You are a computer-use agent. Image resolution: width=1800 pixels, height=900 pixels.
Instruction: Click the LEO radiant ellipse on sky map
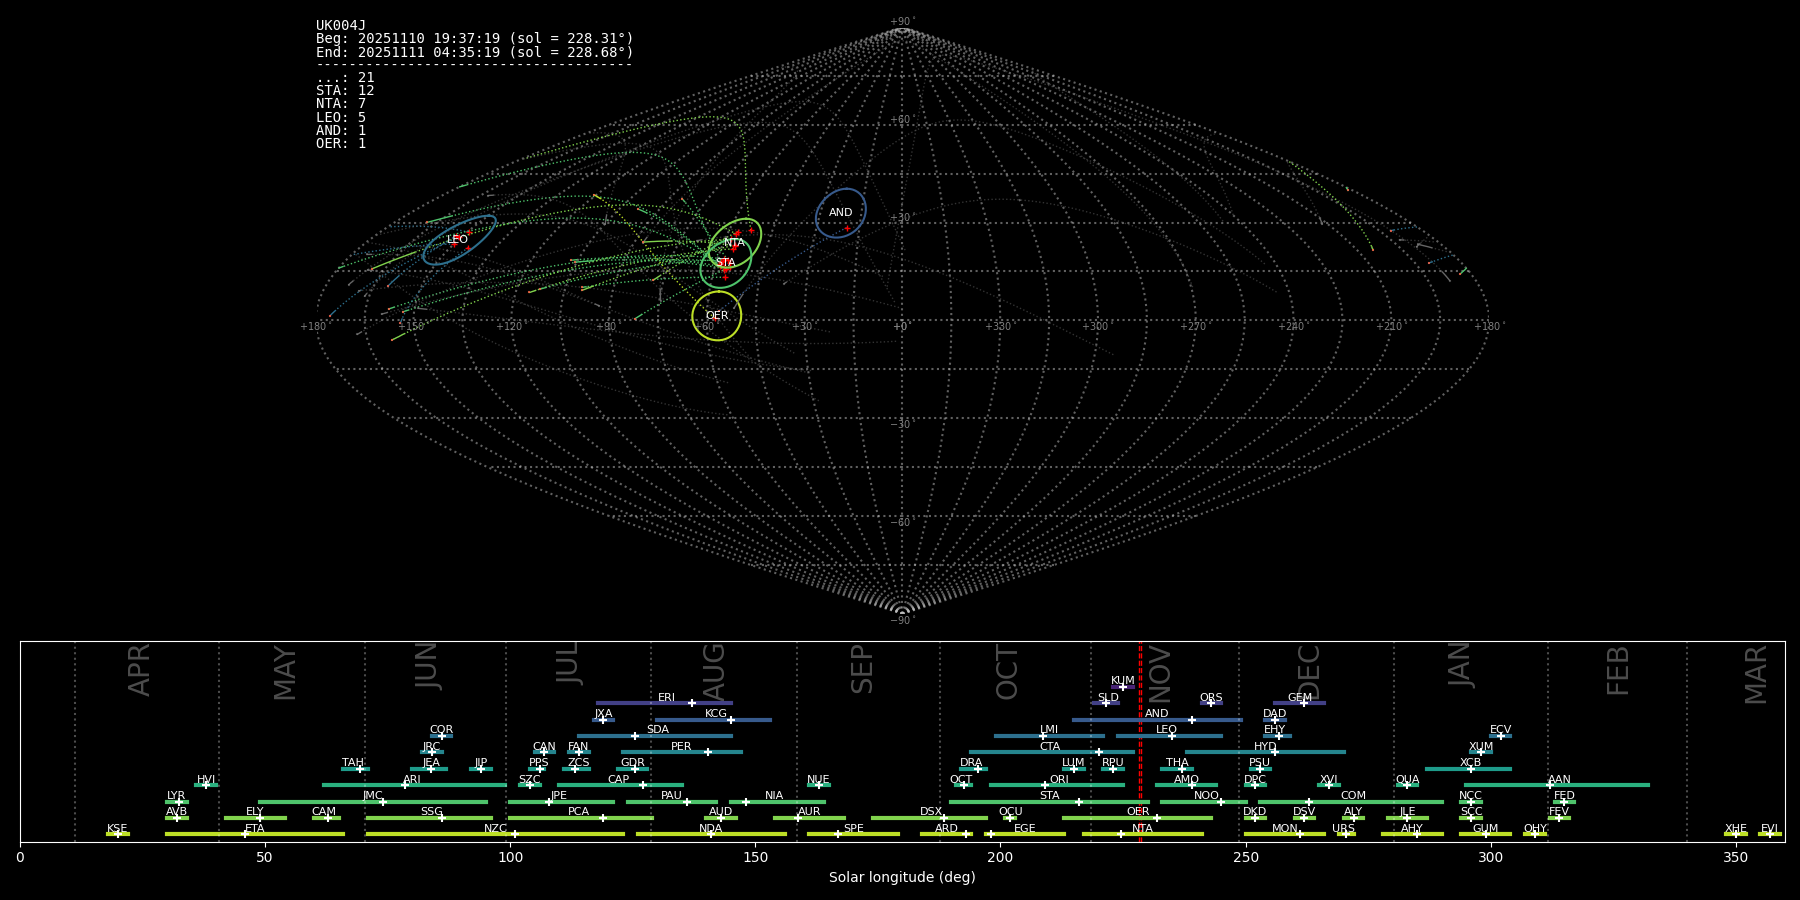point(459,240)
